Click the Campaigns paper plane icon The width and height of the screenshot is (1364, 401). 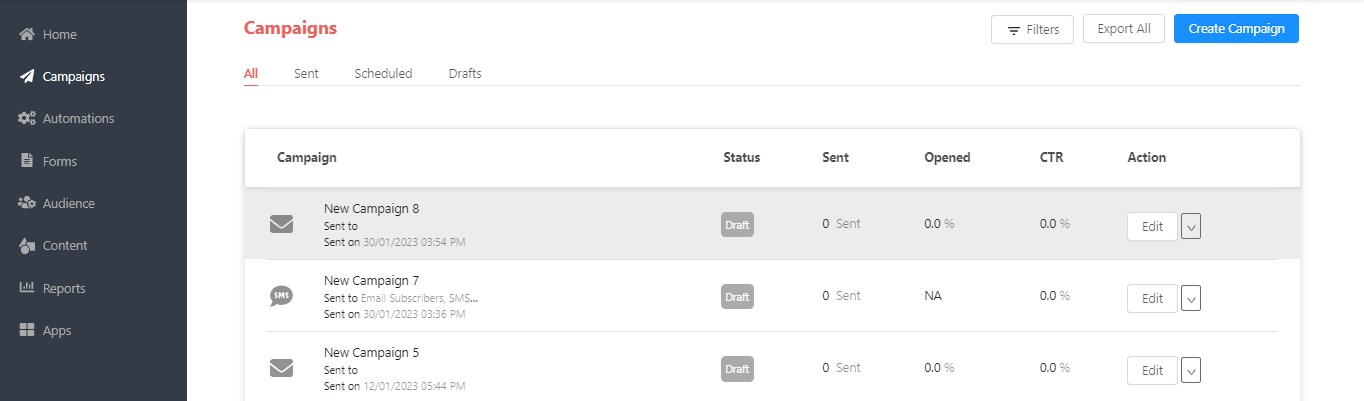(27, 76)
